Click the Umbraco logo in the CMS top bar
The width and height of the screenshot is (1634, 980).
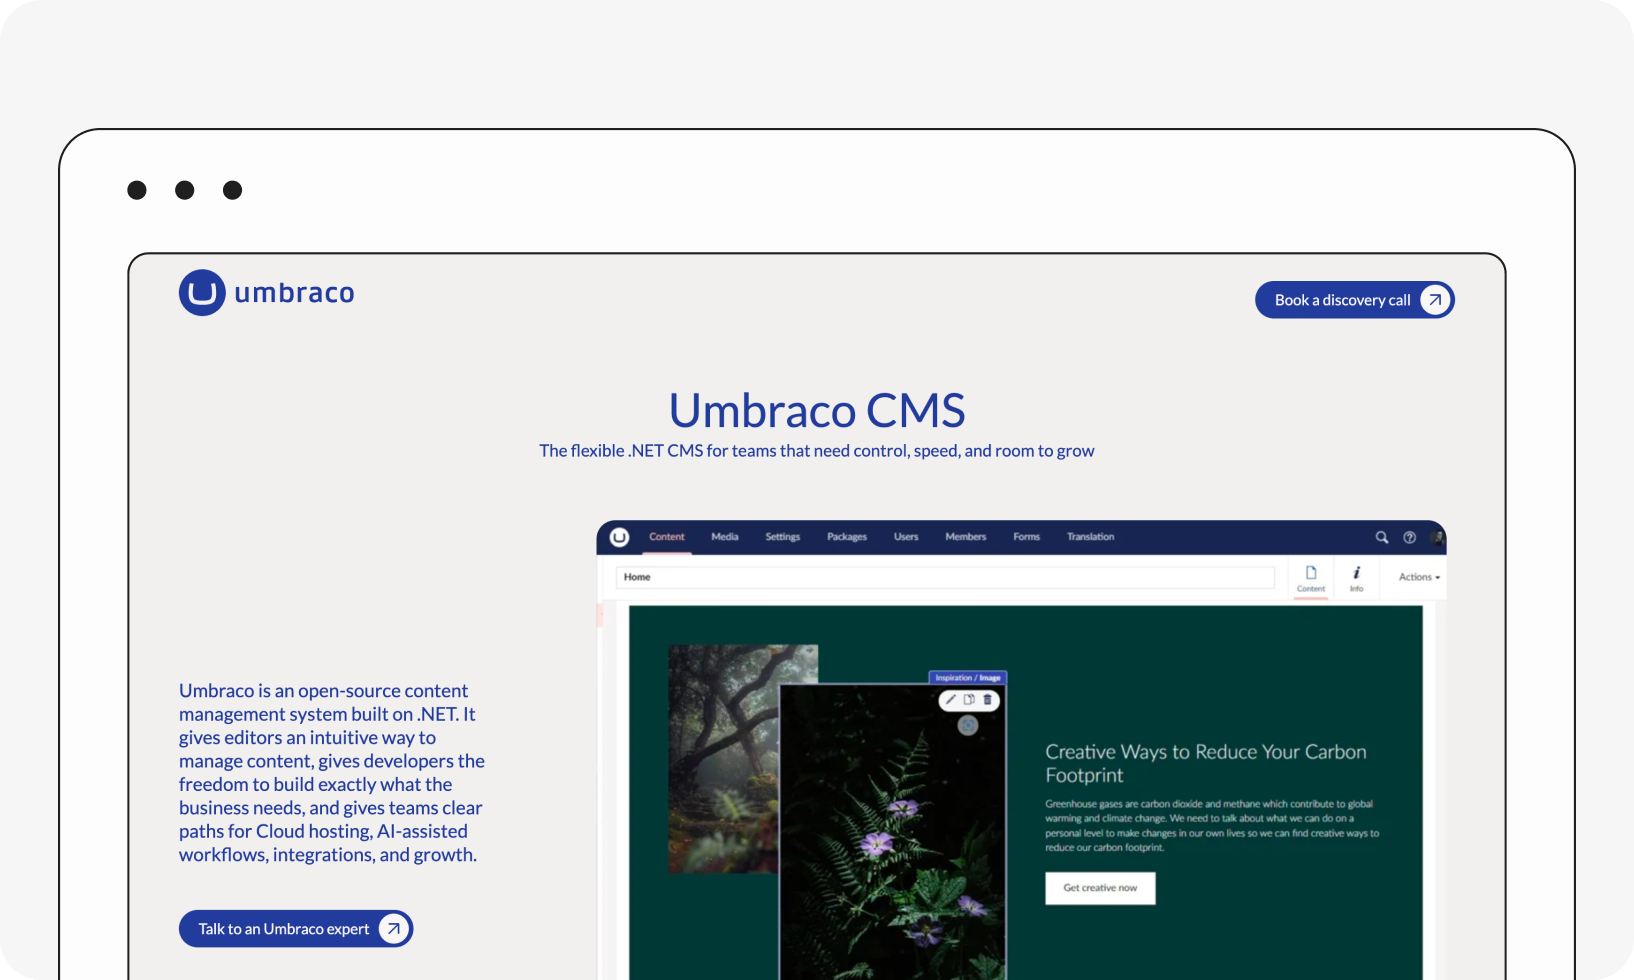coord(619,537)
